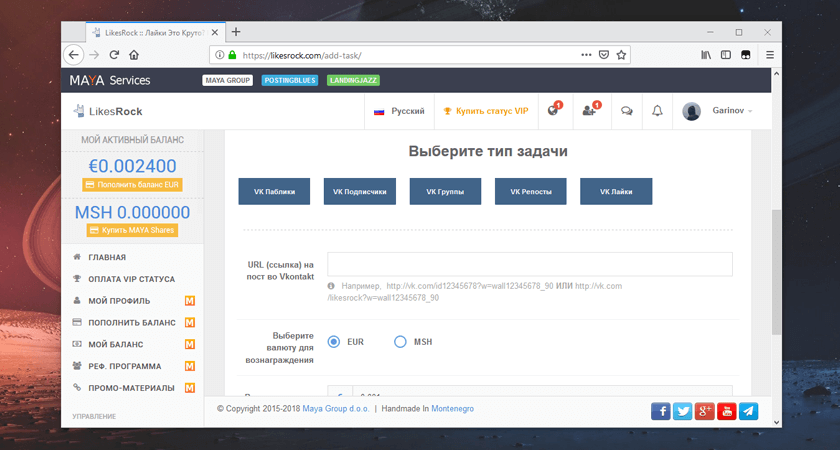
Task: Click the green padlock security icon
Action: (232, 55)
